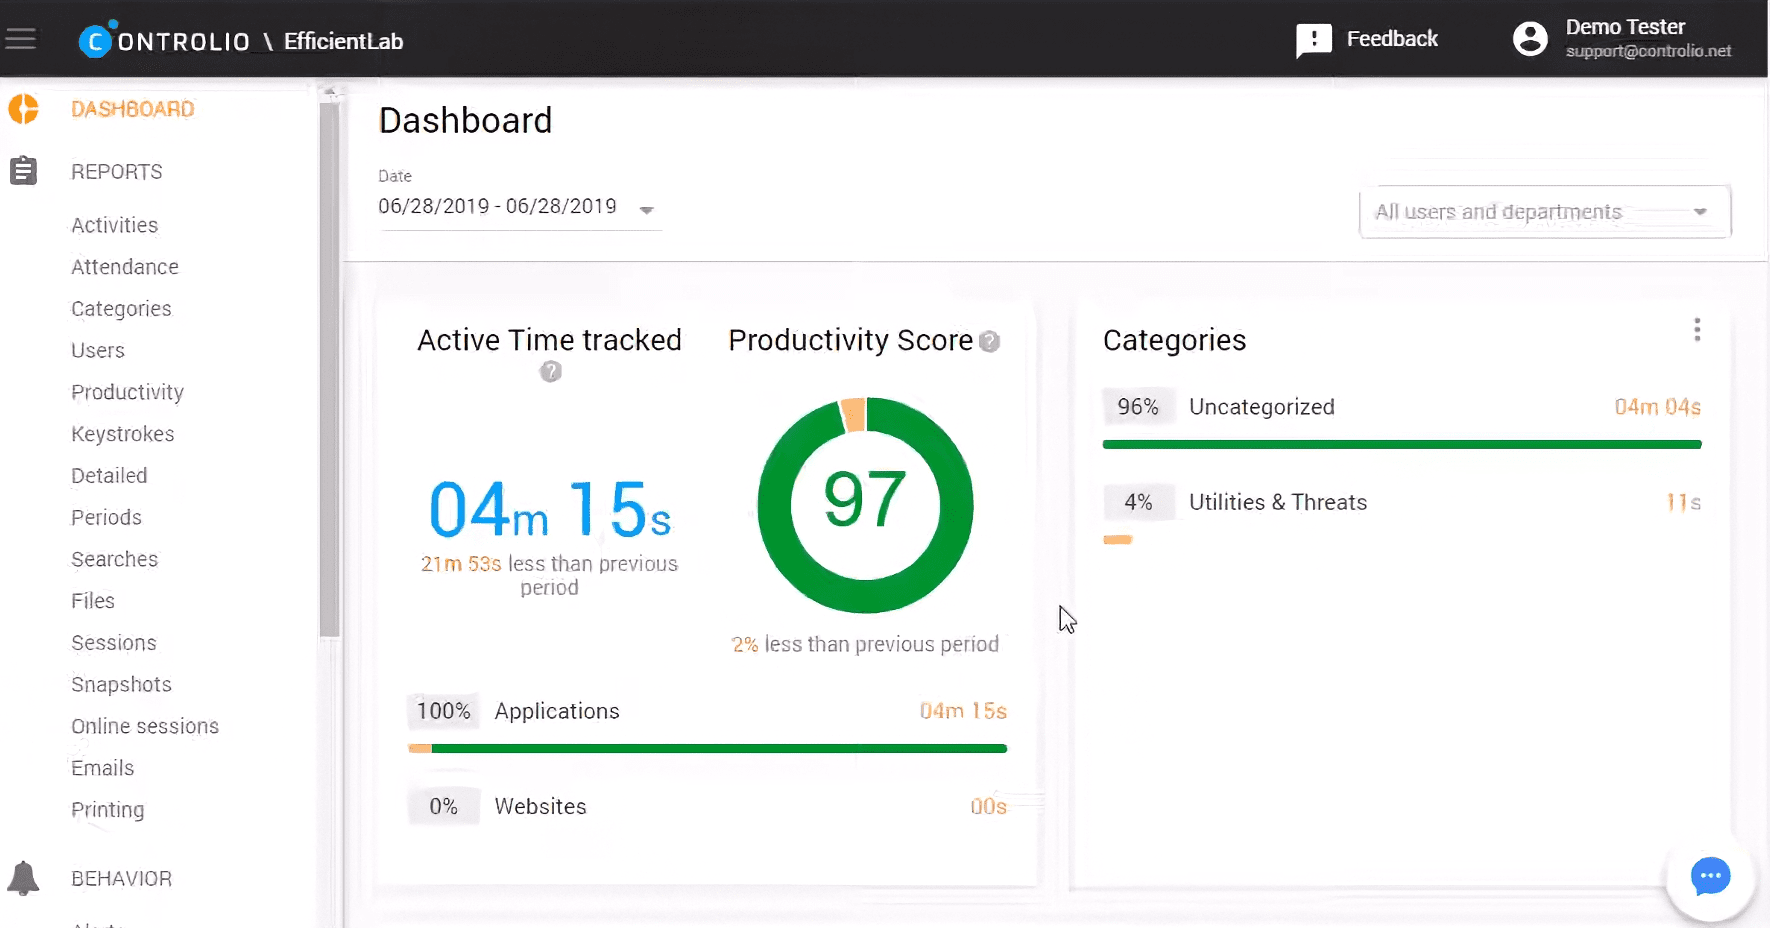Click the Active Time tracked help icon

(x=550, y=372)
